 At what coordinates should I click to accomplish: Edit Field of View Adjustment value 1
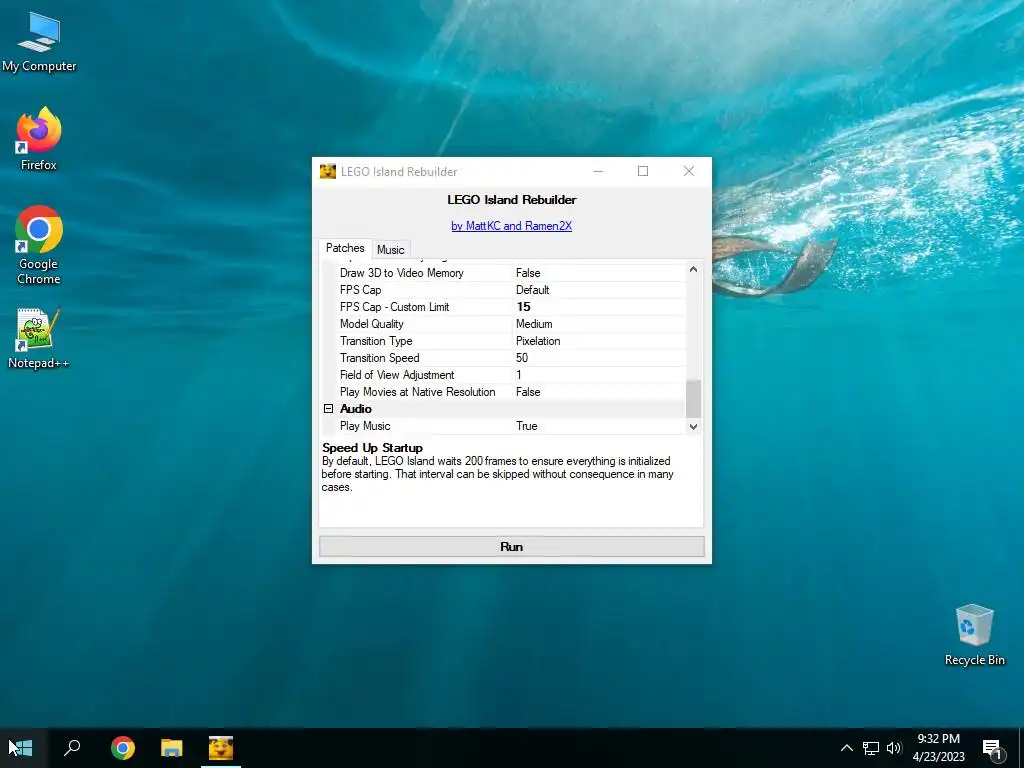599,375
